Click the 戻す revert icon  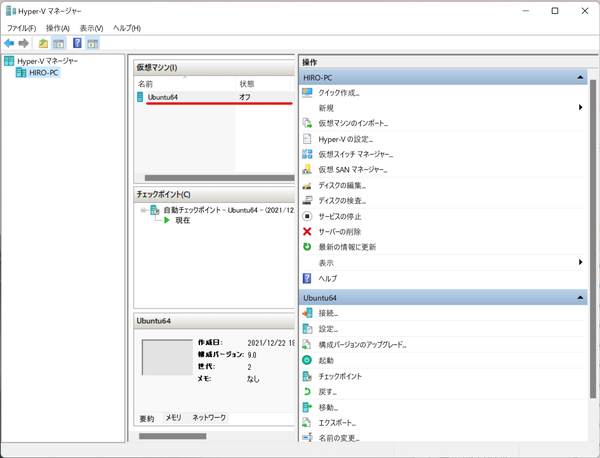[x=307, y=392]
